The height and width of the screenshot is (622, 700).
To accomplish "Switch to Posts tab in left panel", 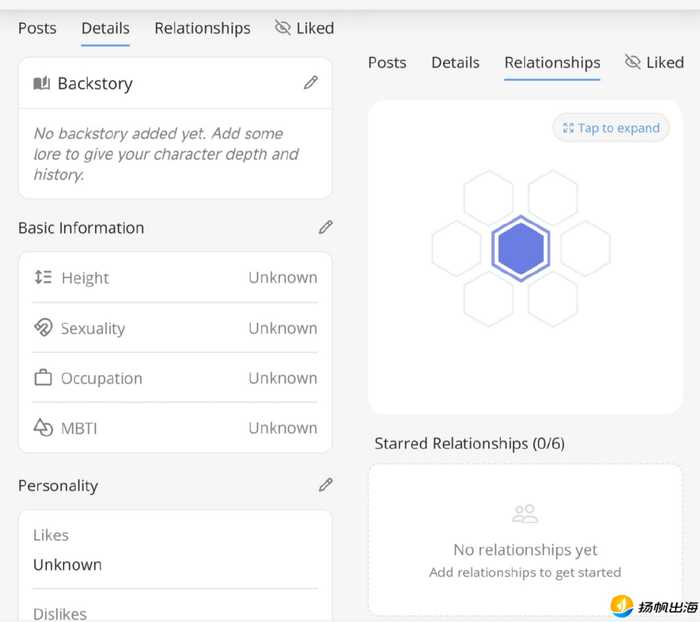I will (37, 28).
